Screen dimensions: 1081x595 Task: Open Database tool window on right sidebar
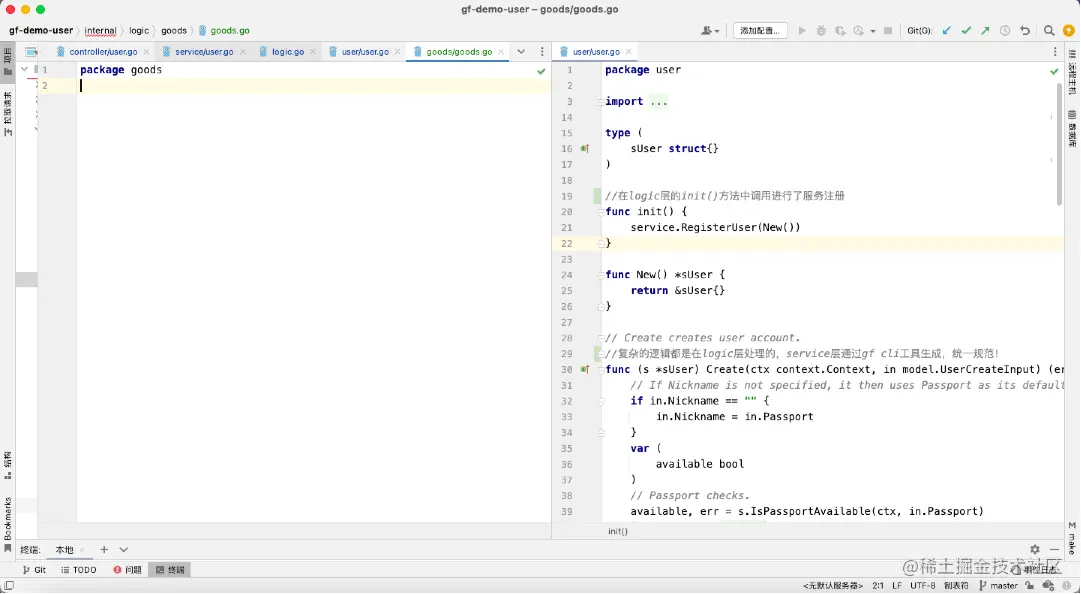click(1072, 129)
